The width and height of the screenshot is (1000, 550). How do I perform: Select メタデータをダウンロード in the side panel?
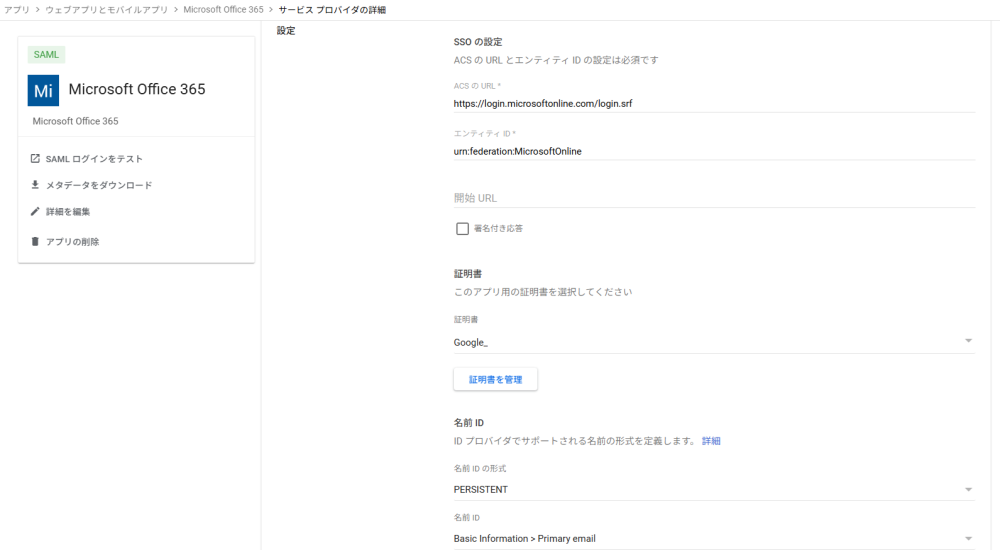[99, 185]
